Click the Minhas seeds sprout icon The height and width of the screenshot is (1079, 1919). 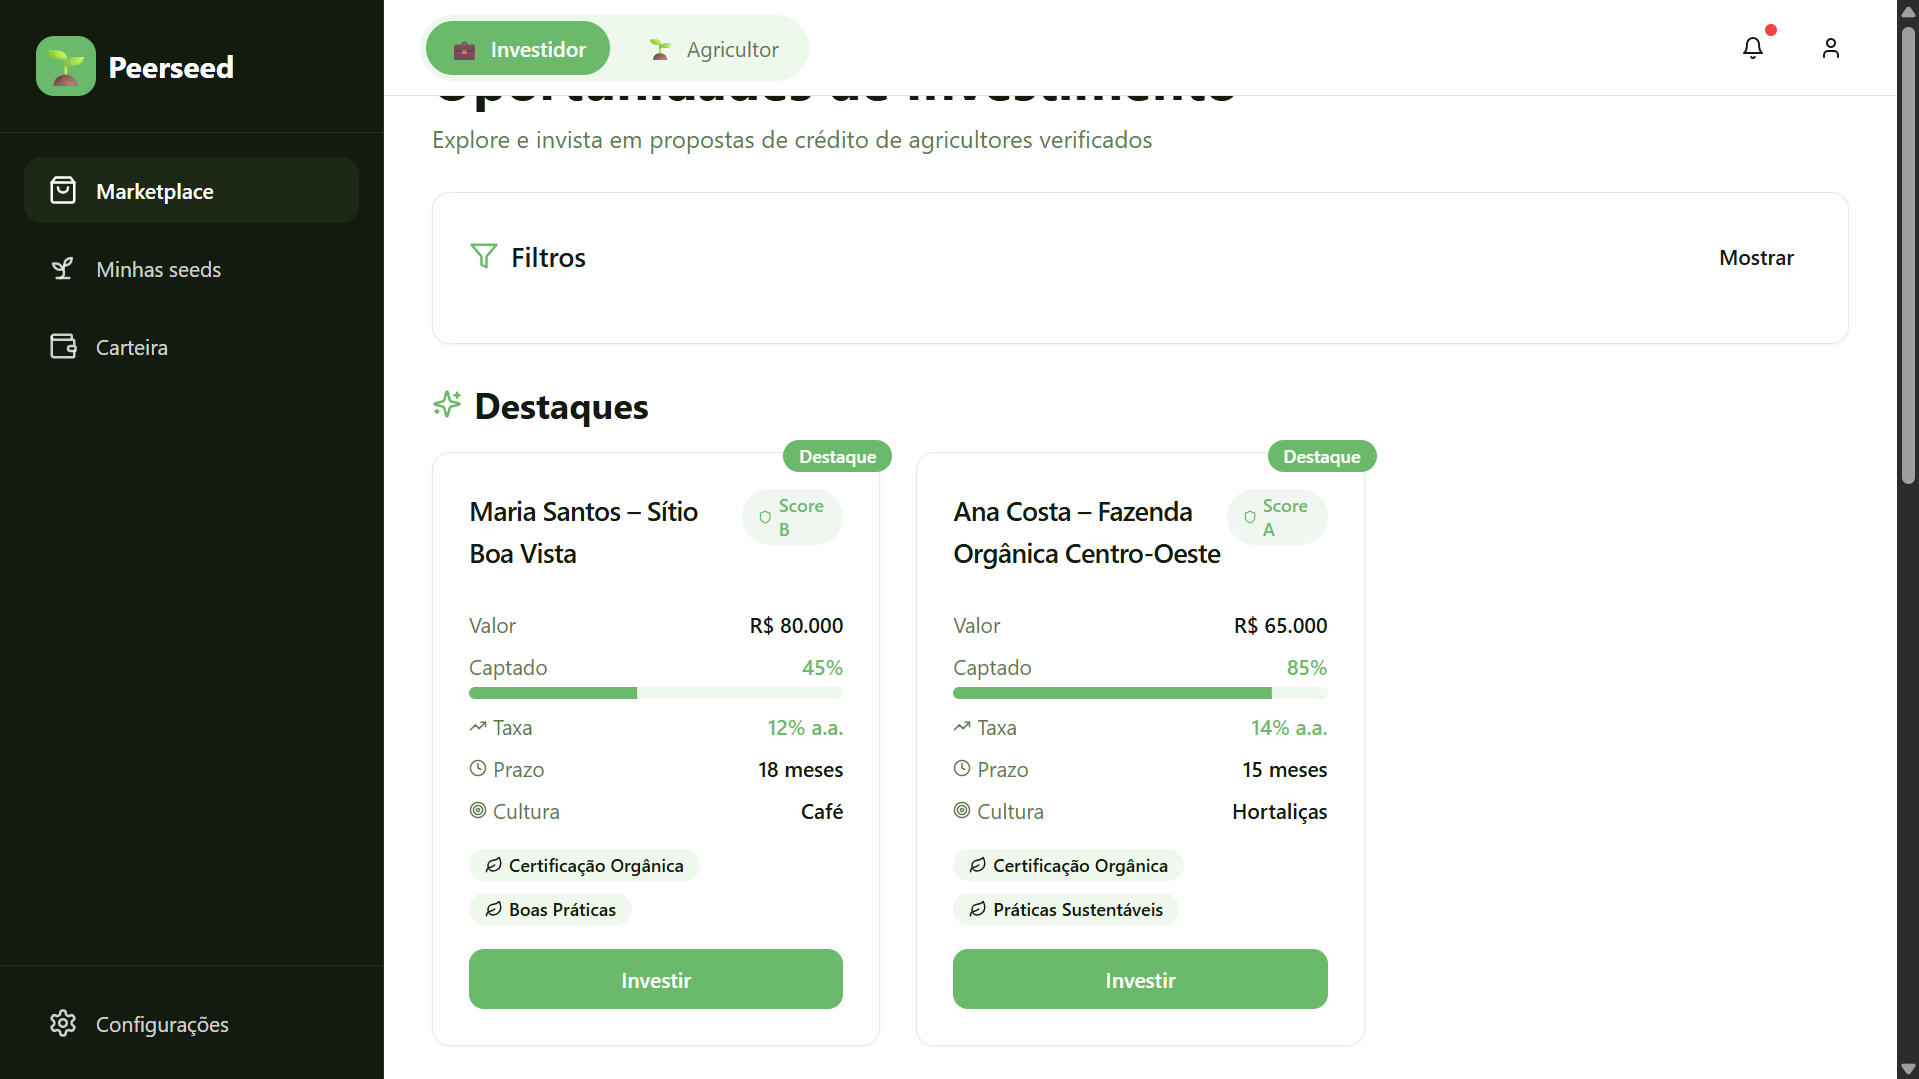tap(63, 269)
